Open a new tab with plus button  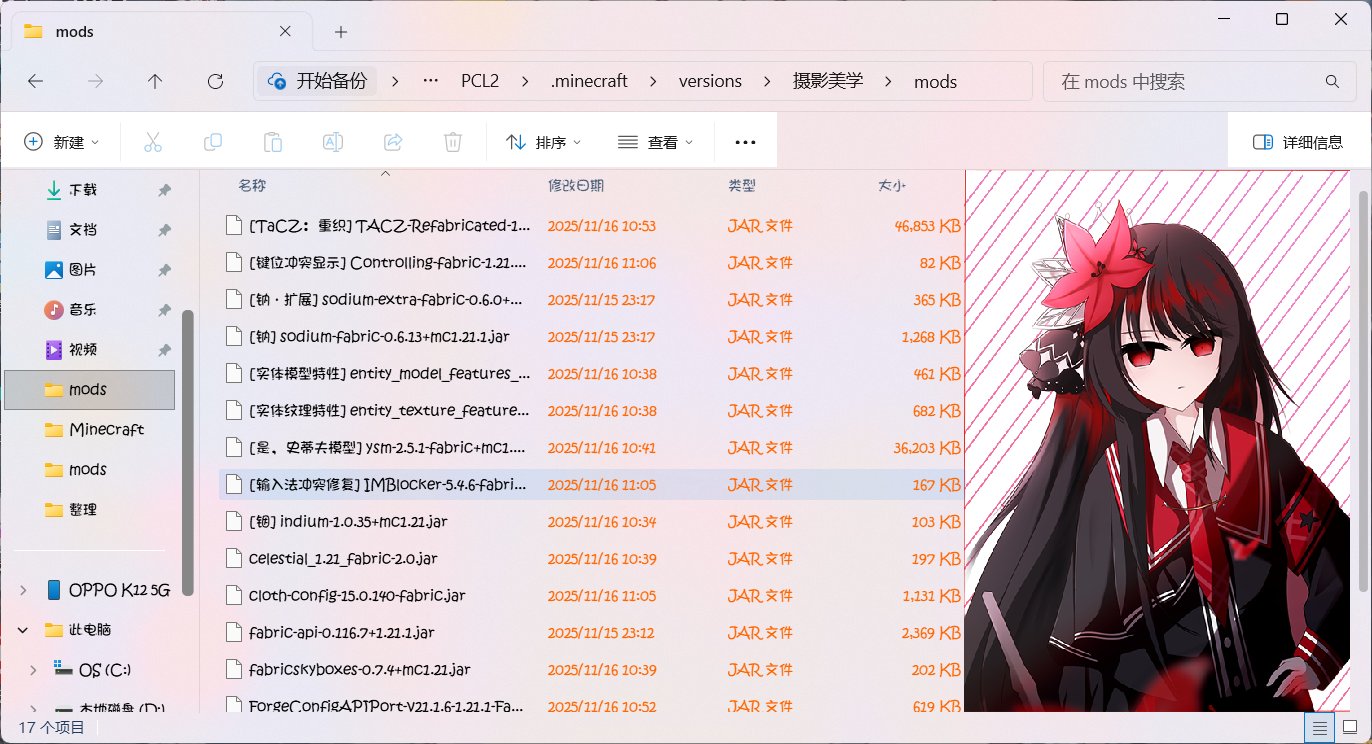(x=341, y=32)
